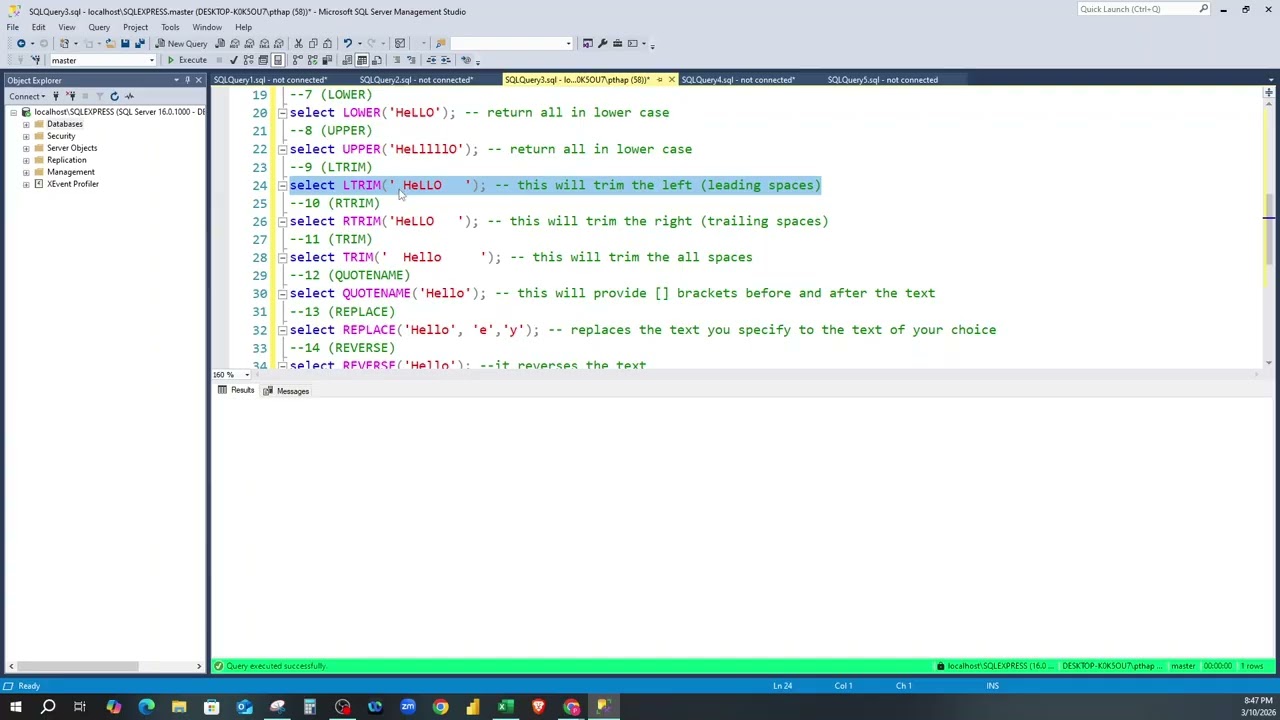Viewport: 1280px width, 720px height.
Task: Click the Disconnect icon in Object Explorer
Action: (70, 96)
